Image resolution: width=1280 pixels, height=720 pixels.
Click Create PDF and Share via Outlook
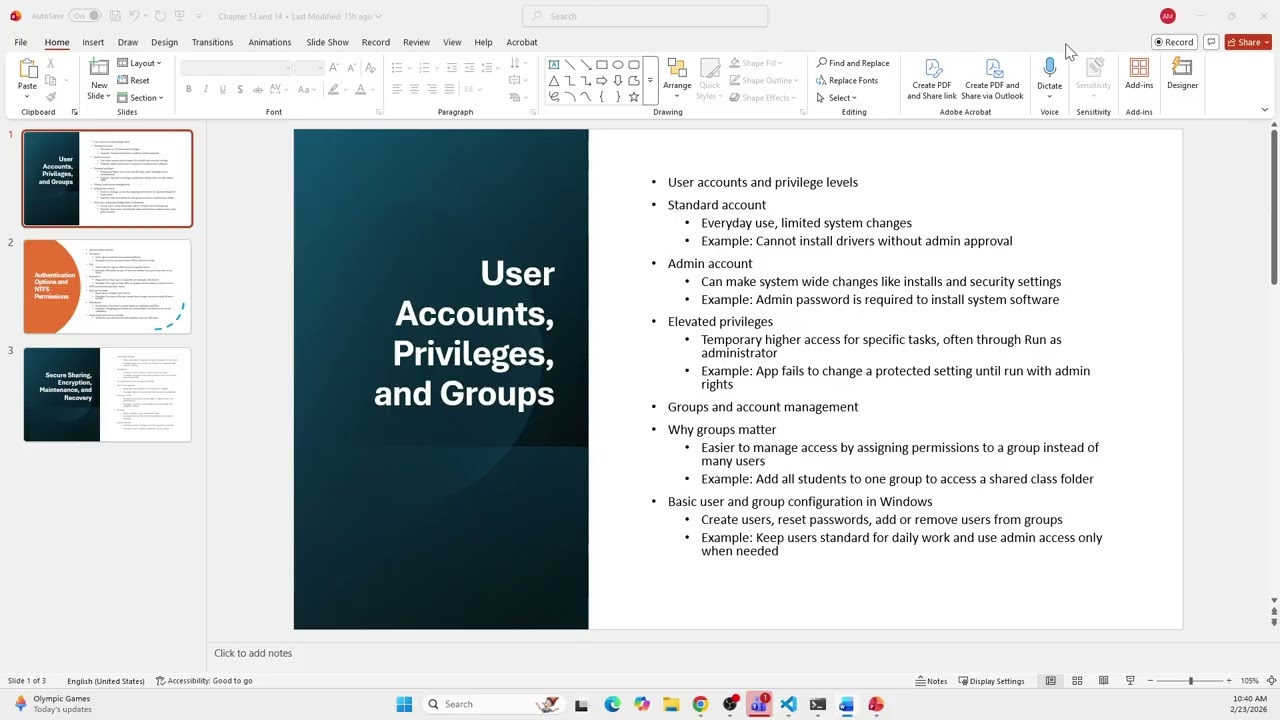click(x=992, y=79)
